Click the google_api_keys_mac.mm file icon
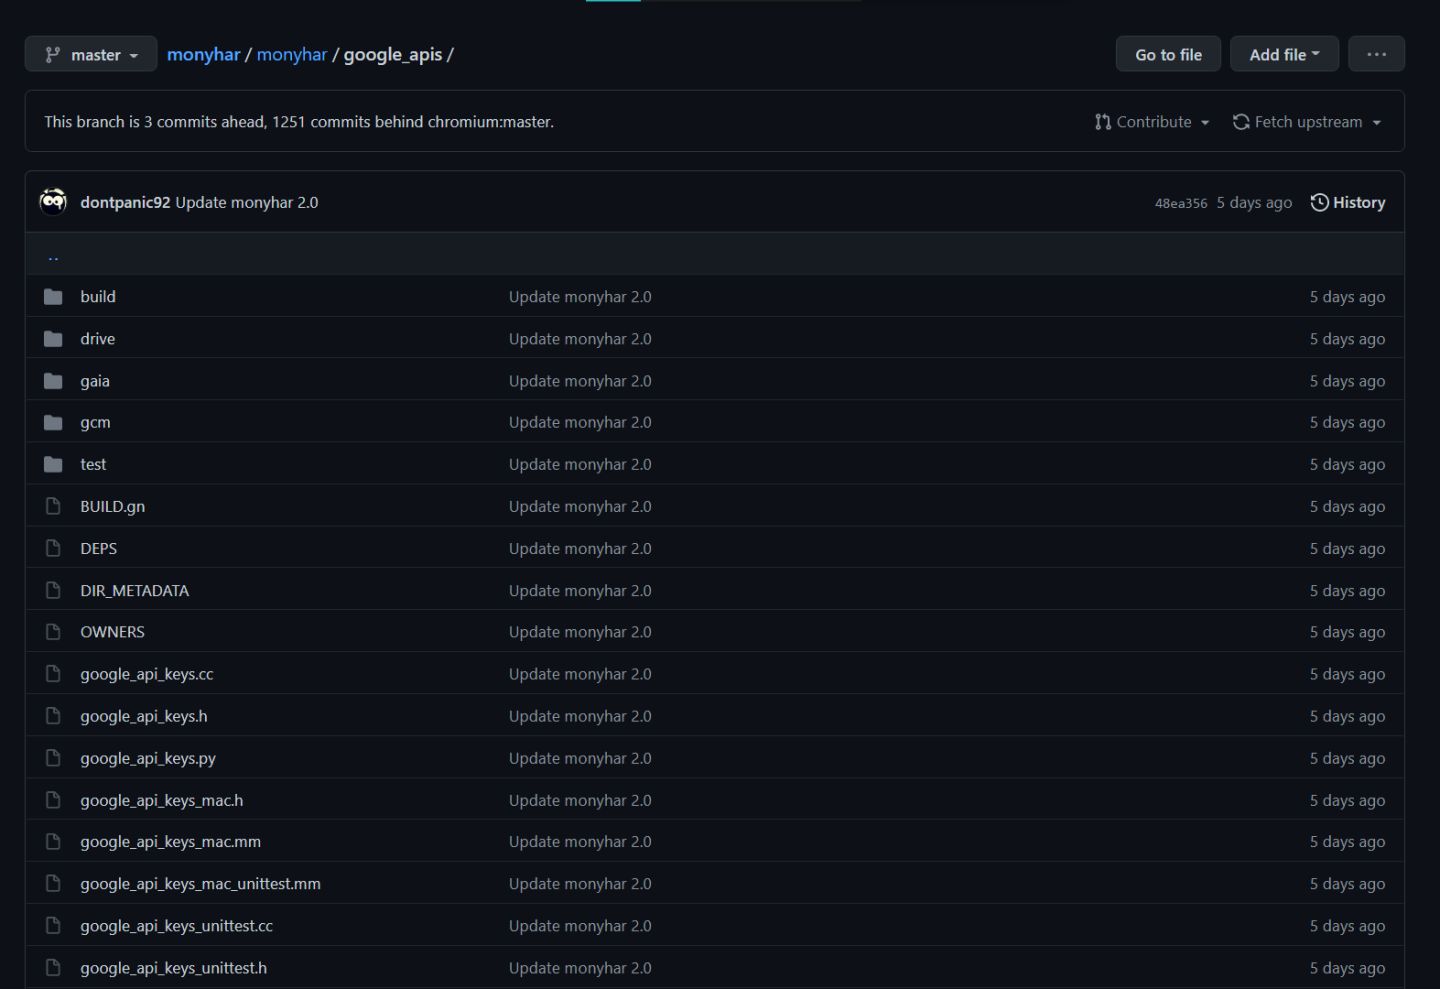Viewport: 1440px width, 989px height. coord(53,842)
